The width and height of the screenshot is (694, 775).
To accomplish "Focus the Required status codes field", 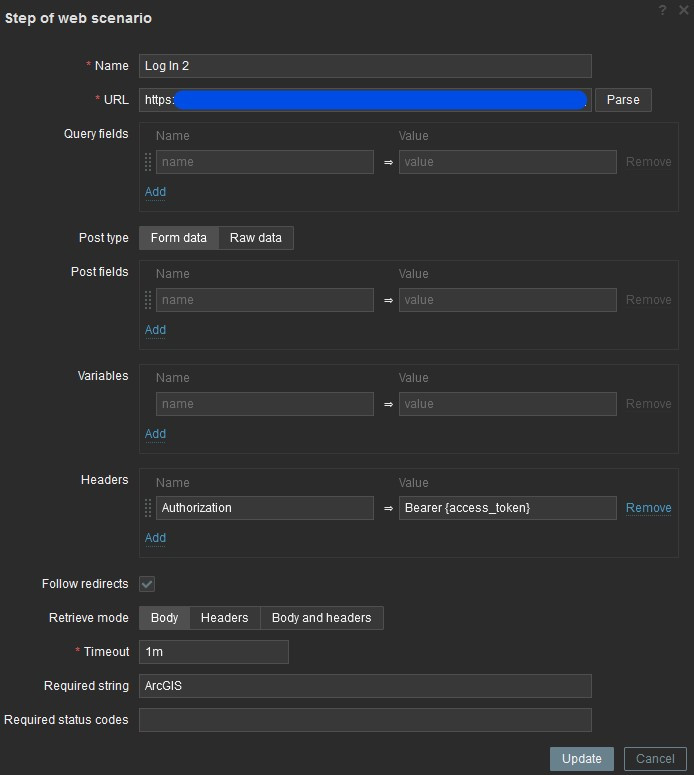I will click(365, 720).
